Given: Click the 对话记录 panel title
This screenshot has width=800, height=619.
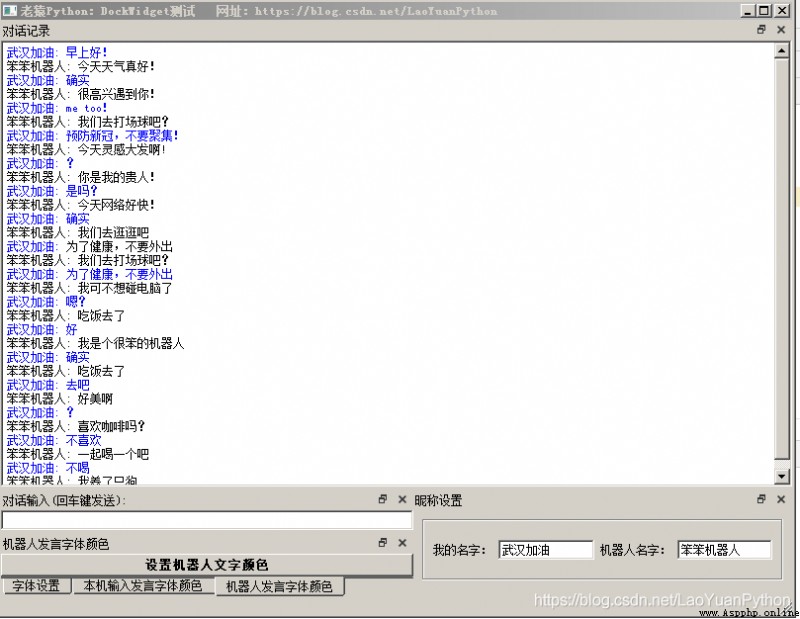Looking at the screenshot, I should point(26,31).
